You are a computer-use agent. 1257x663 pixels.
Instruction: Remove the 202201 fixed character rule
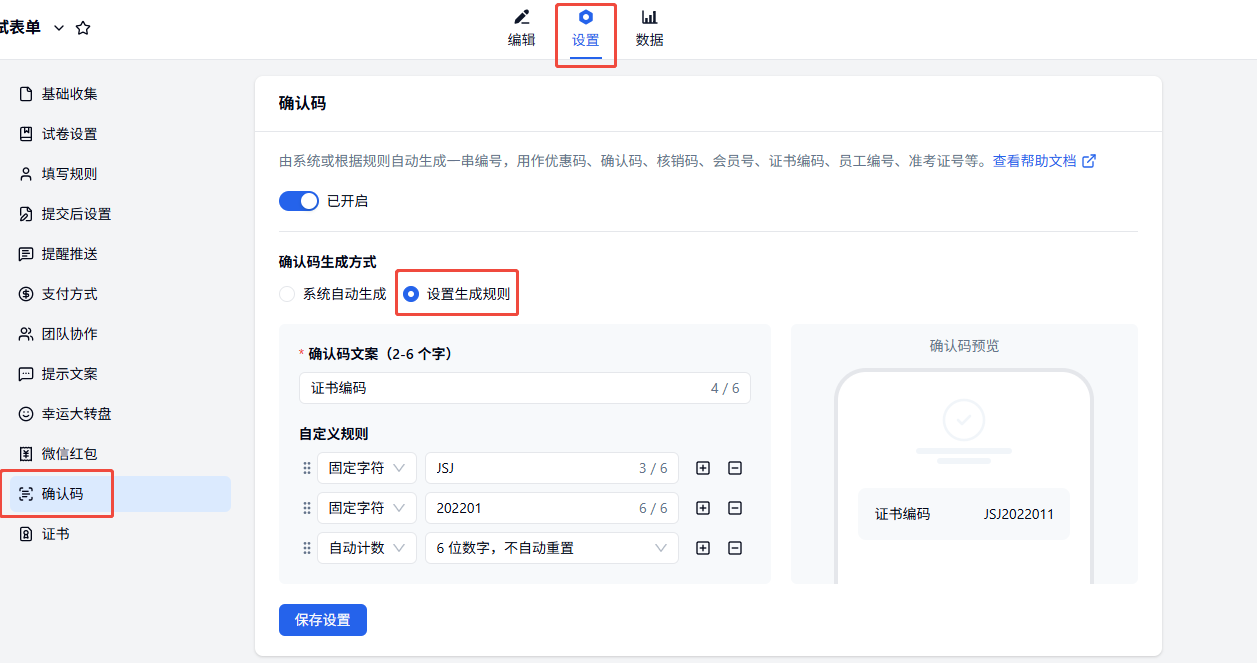click(x=735, y=508)
